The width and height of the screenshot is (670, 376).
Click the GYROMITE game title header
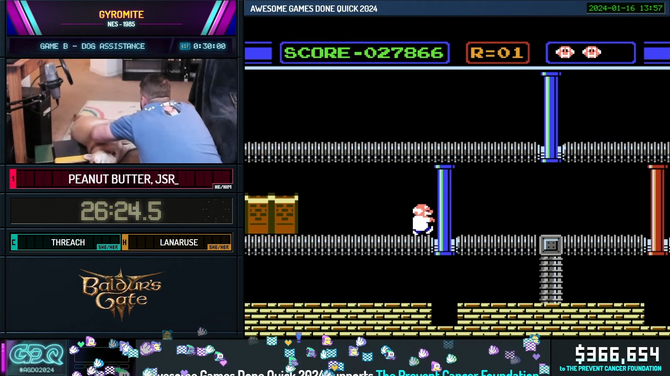121,15
